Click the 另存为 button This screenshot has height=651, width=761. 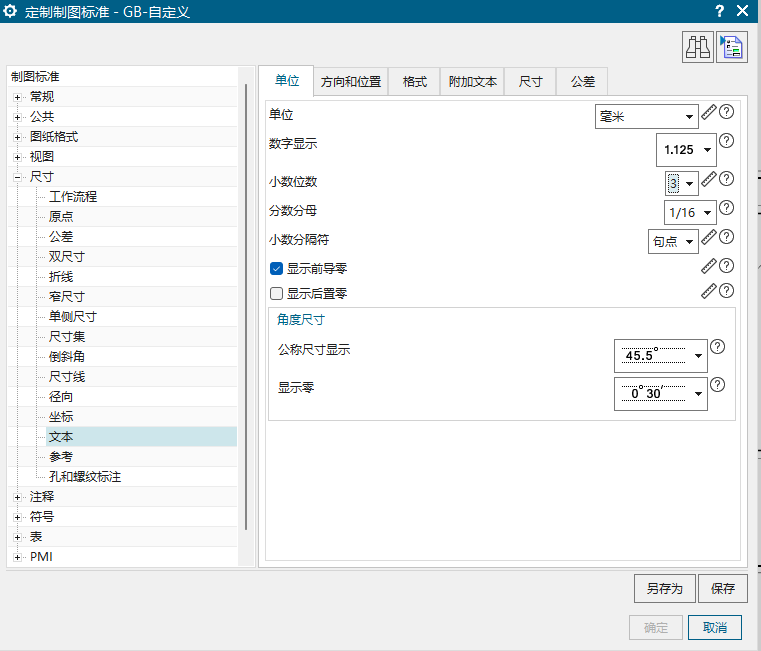click(x=664, y=588)
